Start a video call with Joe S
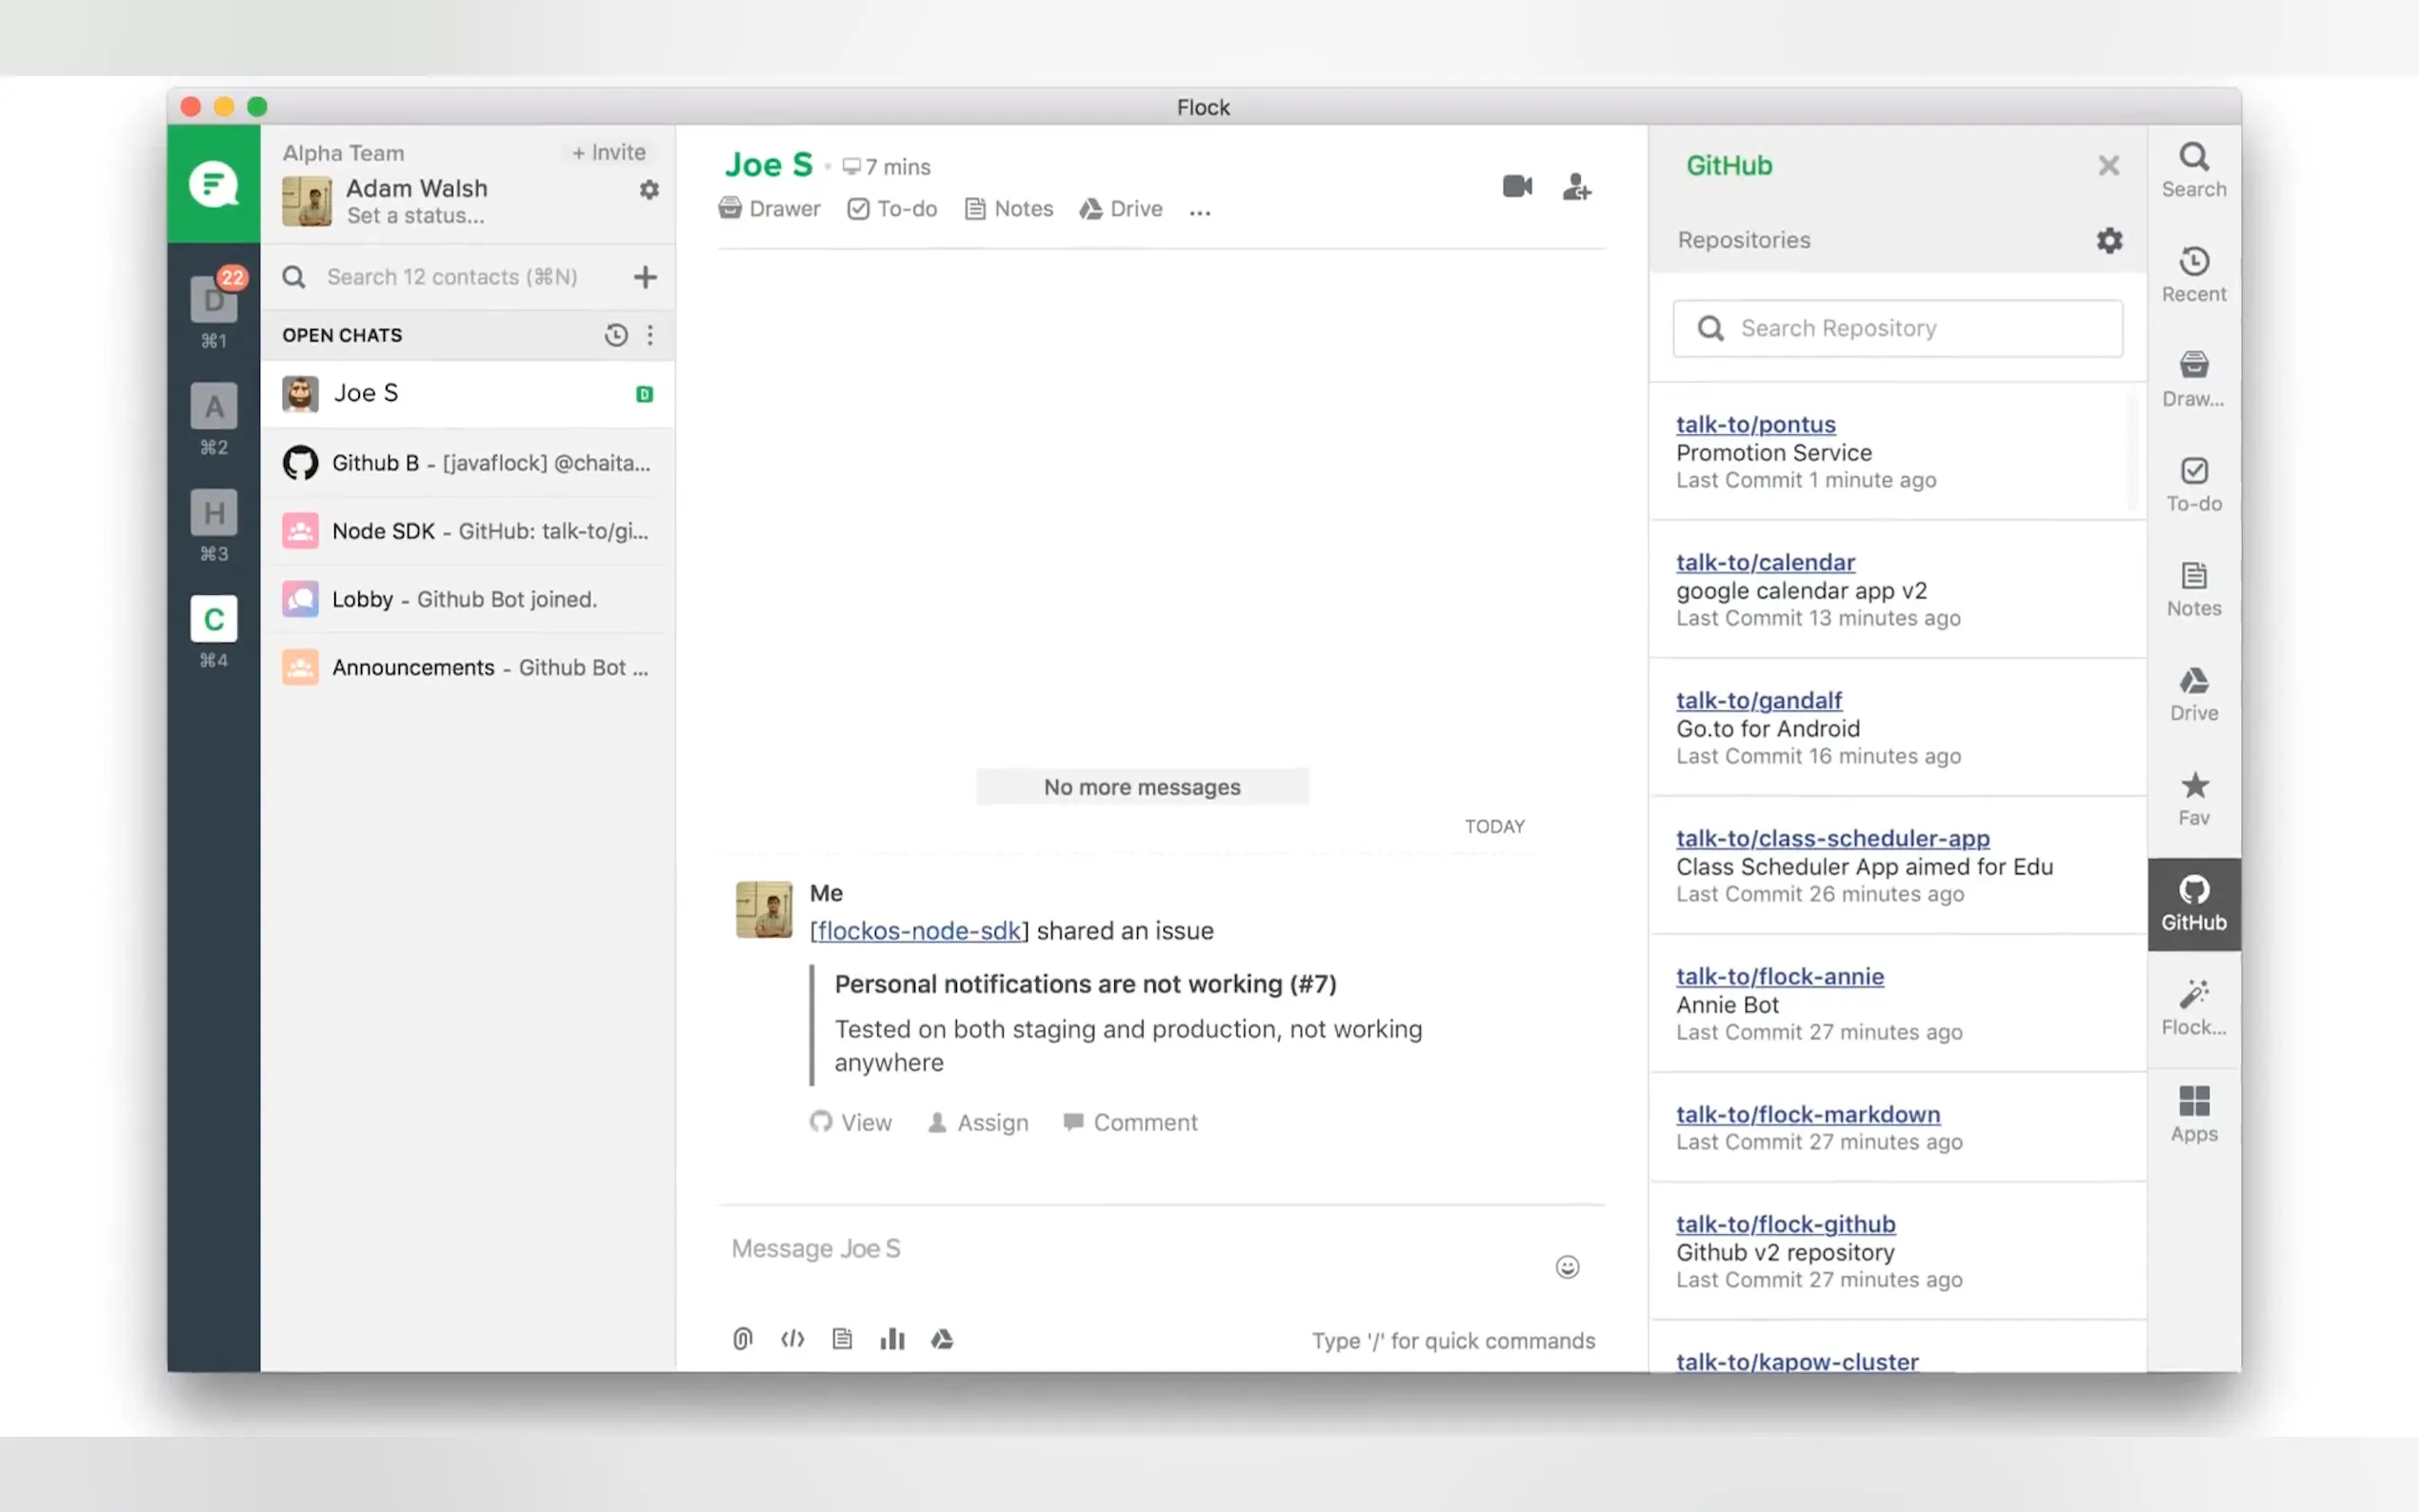This screenshot has height=1512, width=2419. pyautogui.click(x=1516, y=186)
